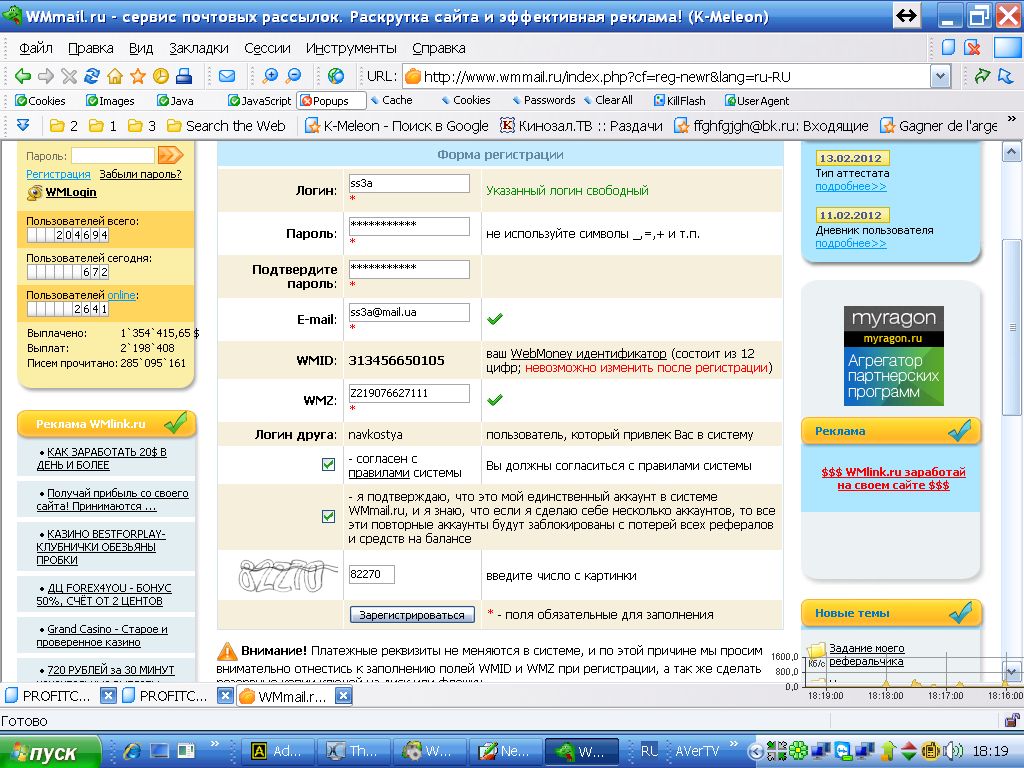The width and height of the screenshot is (1024, 768).
Task: Click the Zoom in magnifier
Action: pos(270,76)
